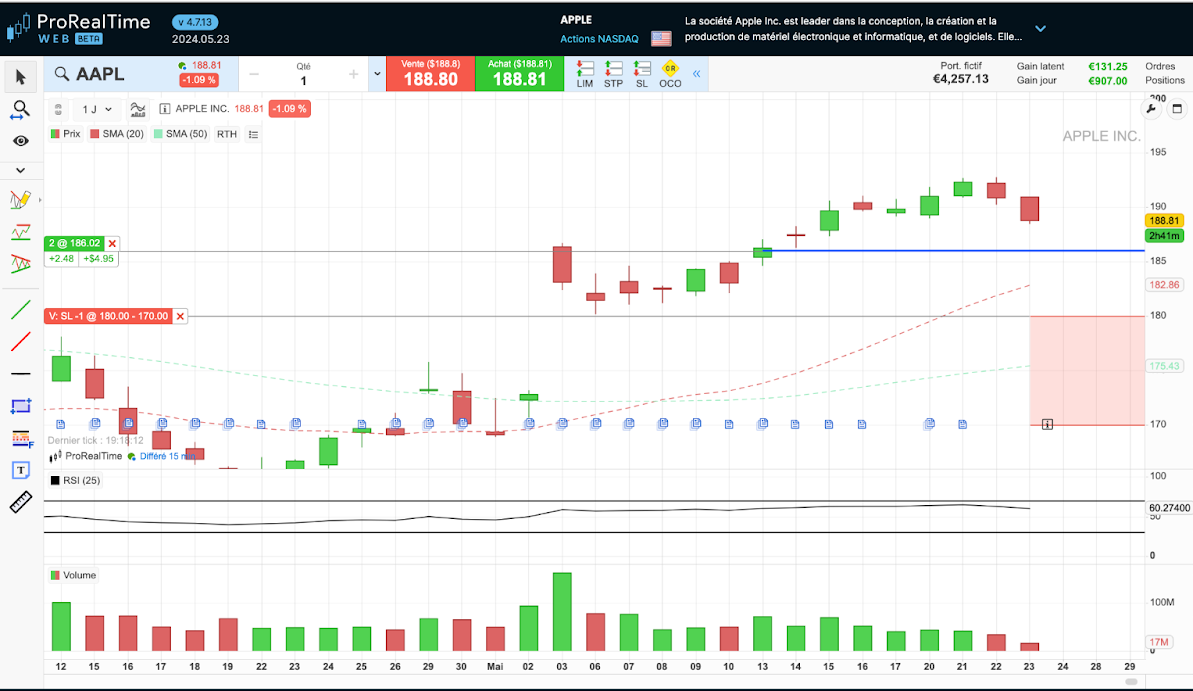Click the ProRealTime Web logo

coord(78,29)
